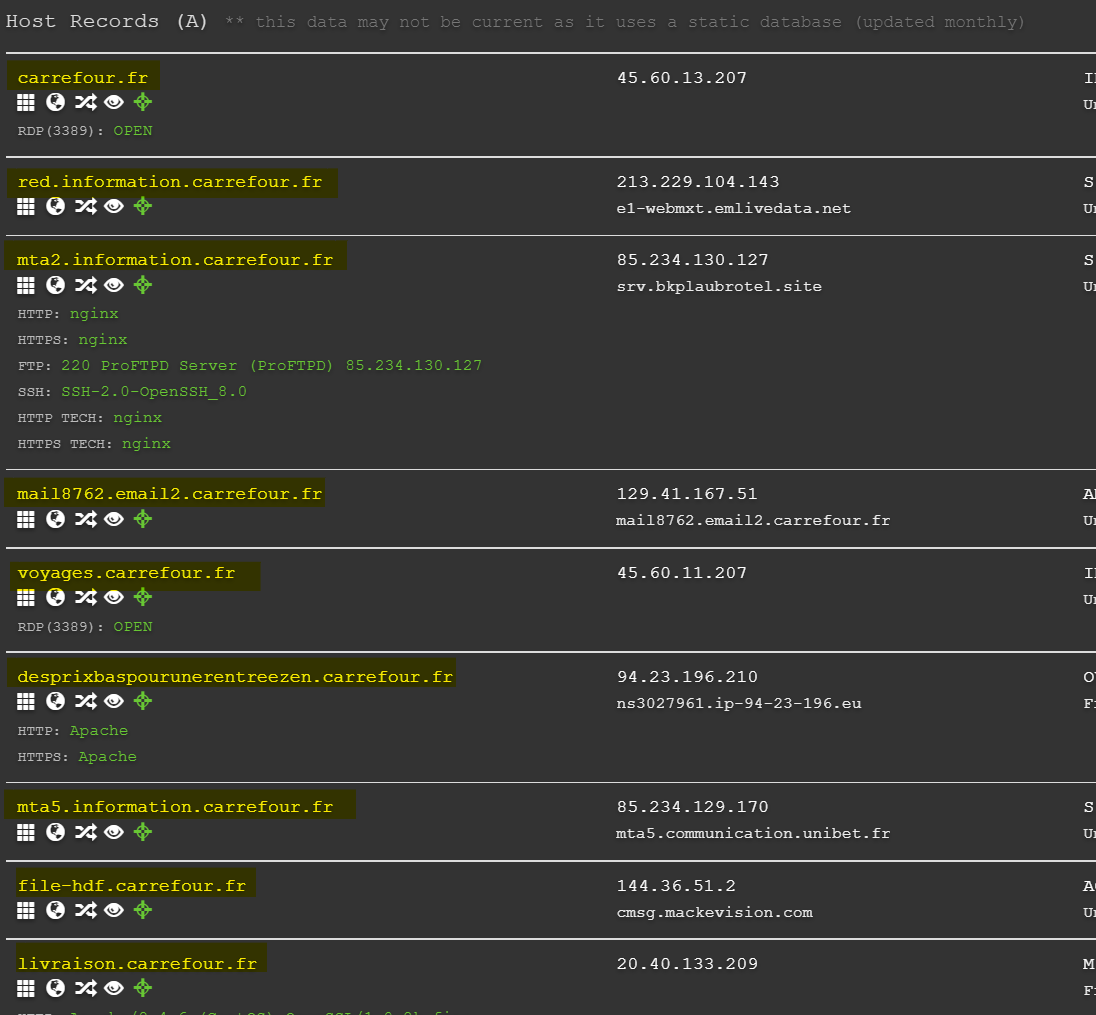
Task: Click the green crosshair for red.information.carrefour.fr
Action: [x=143, y=206]
